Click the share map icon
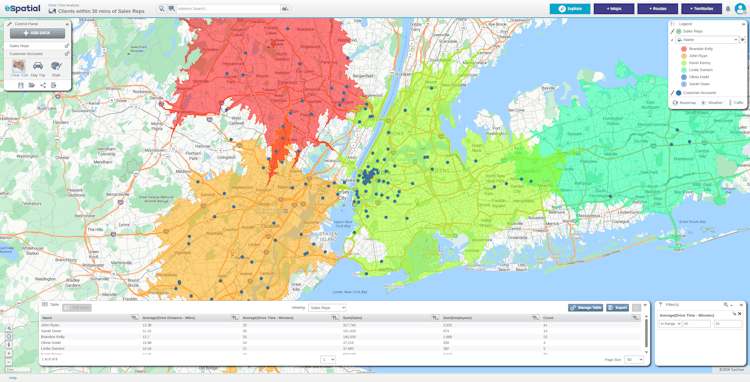This screenshot has height=382, width=750. 43,85
